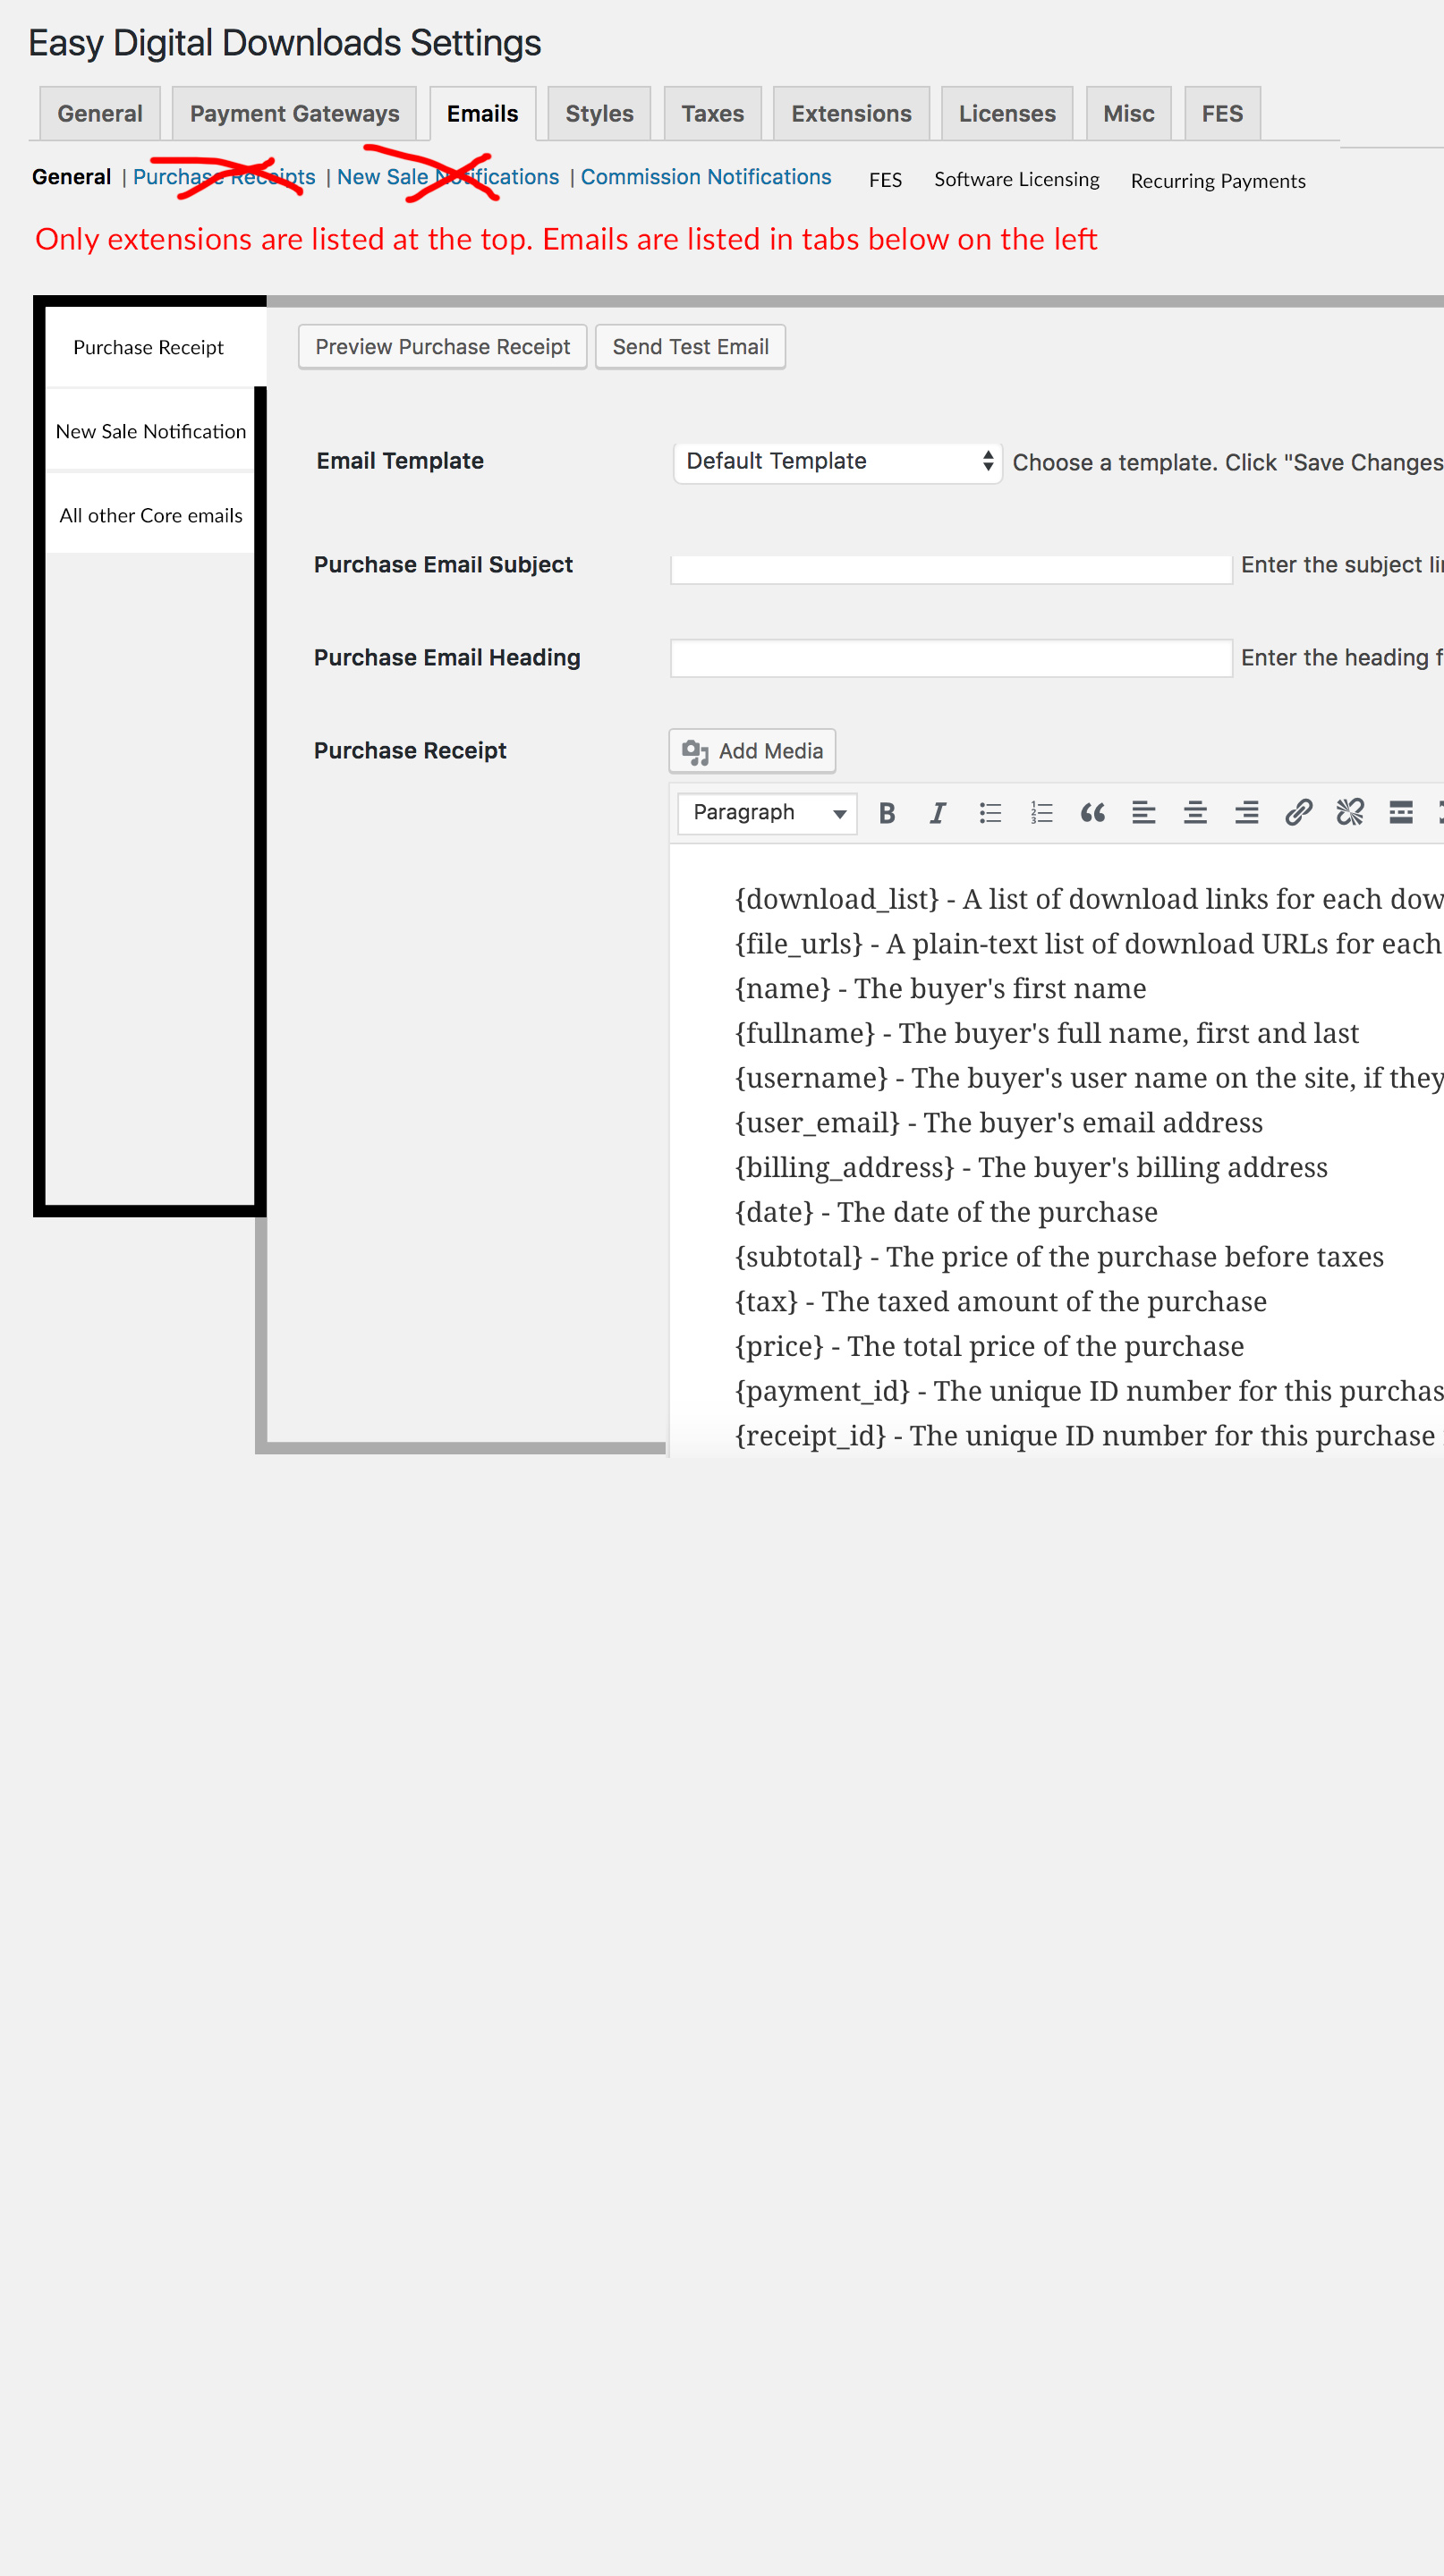Insert a hyperlink in the receipt editor
The image size is (1444, 2576).
[1298, 813]
